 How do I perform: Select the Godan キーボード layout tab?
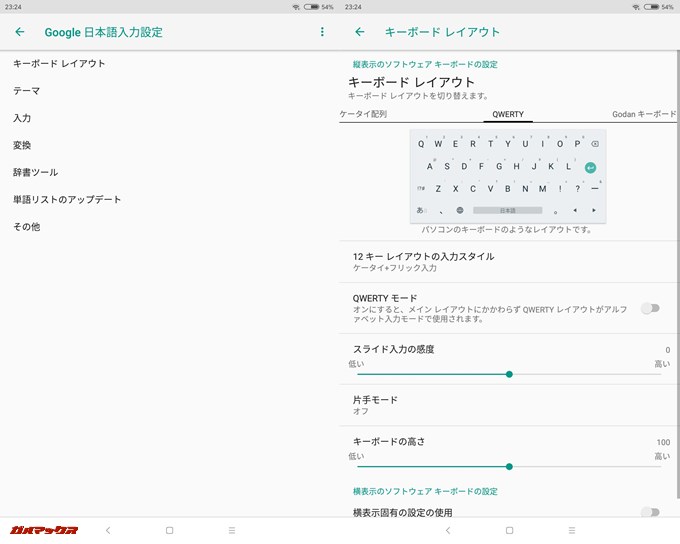coord(644,114)
